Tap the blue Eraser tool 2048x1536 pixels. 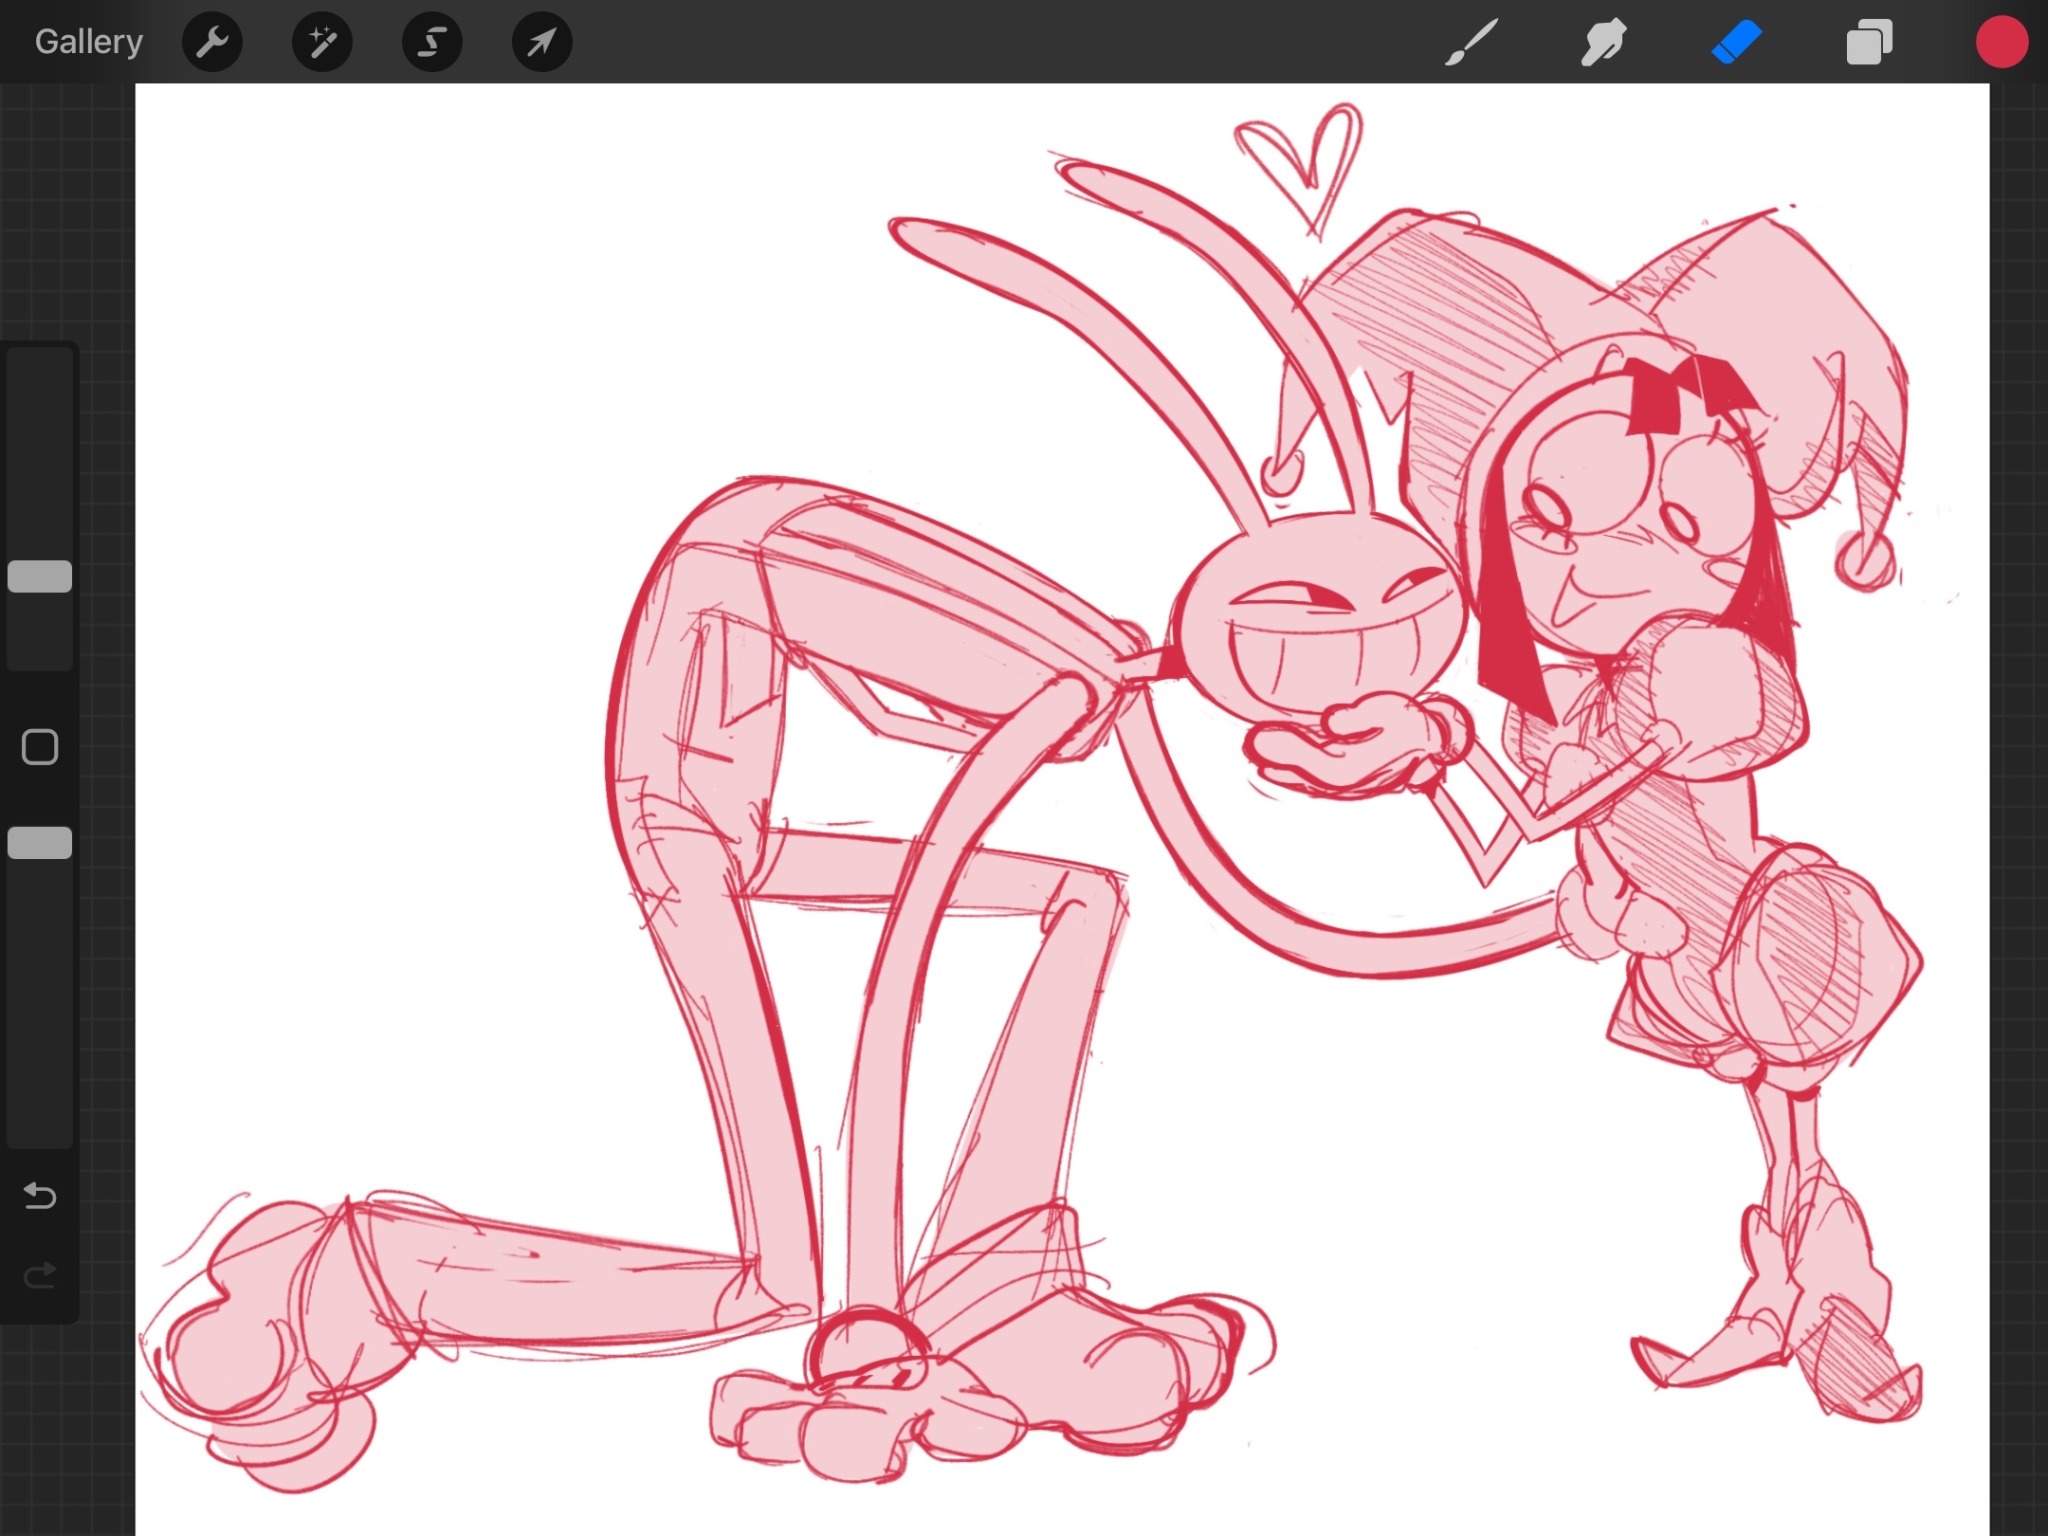[1736, 43]
